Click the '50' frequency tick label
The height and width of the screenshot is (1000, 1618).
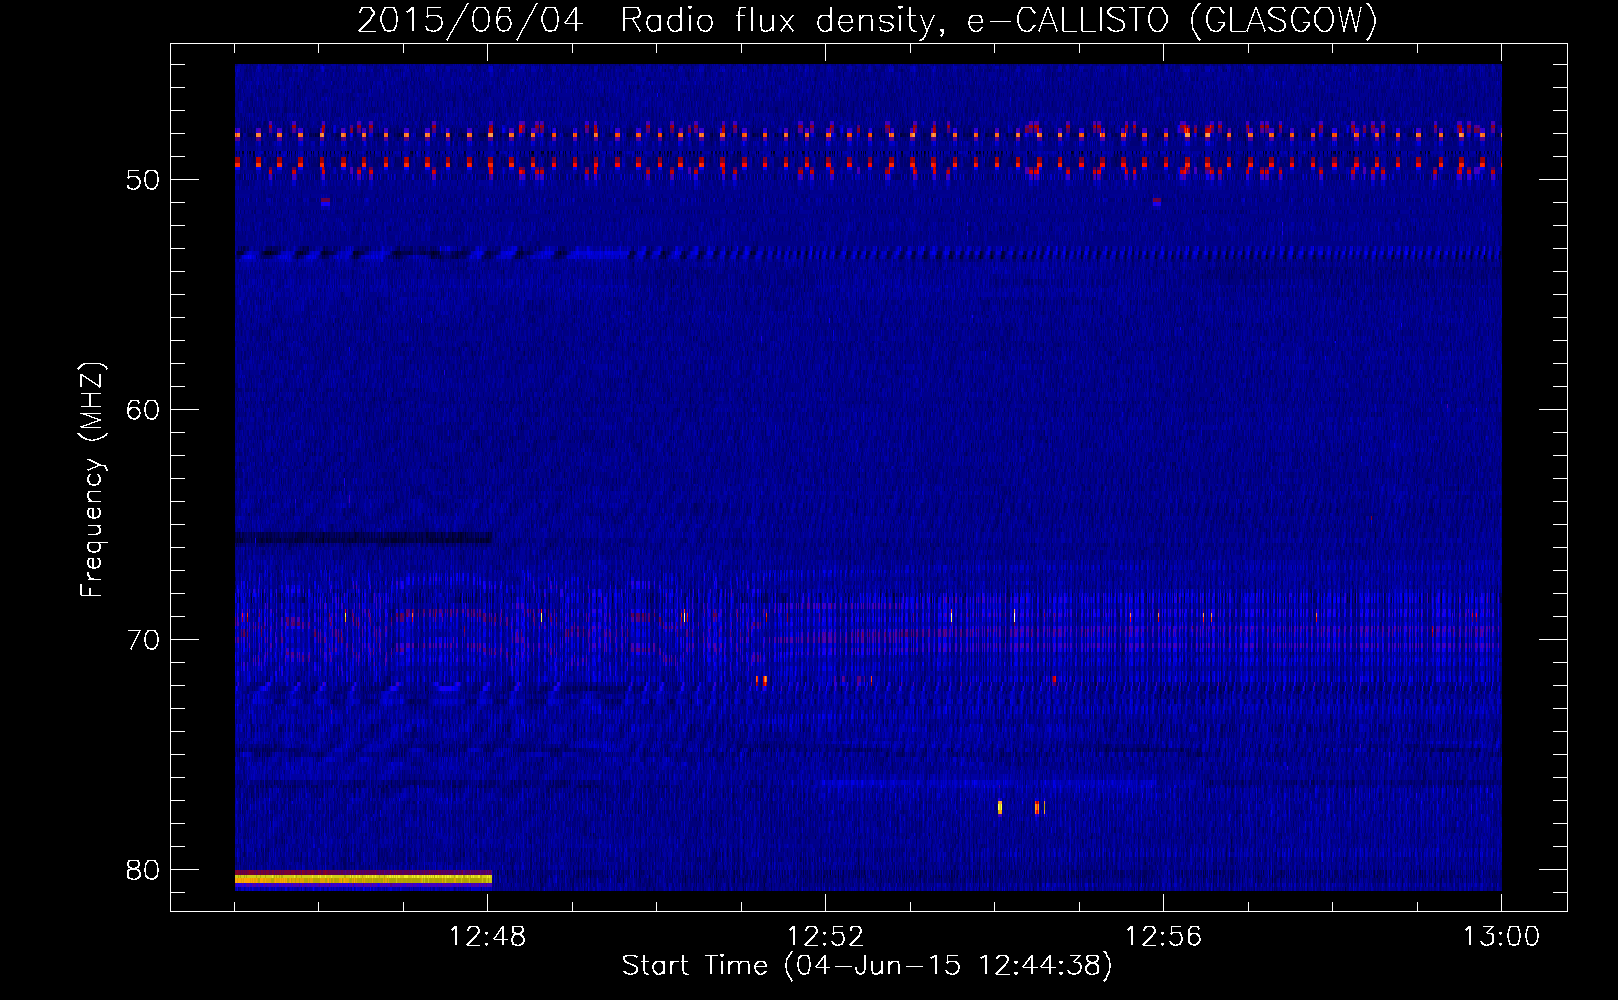point(143,180)
